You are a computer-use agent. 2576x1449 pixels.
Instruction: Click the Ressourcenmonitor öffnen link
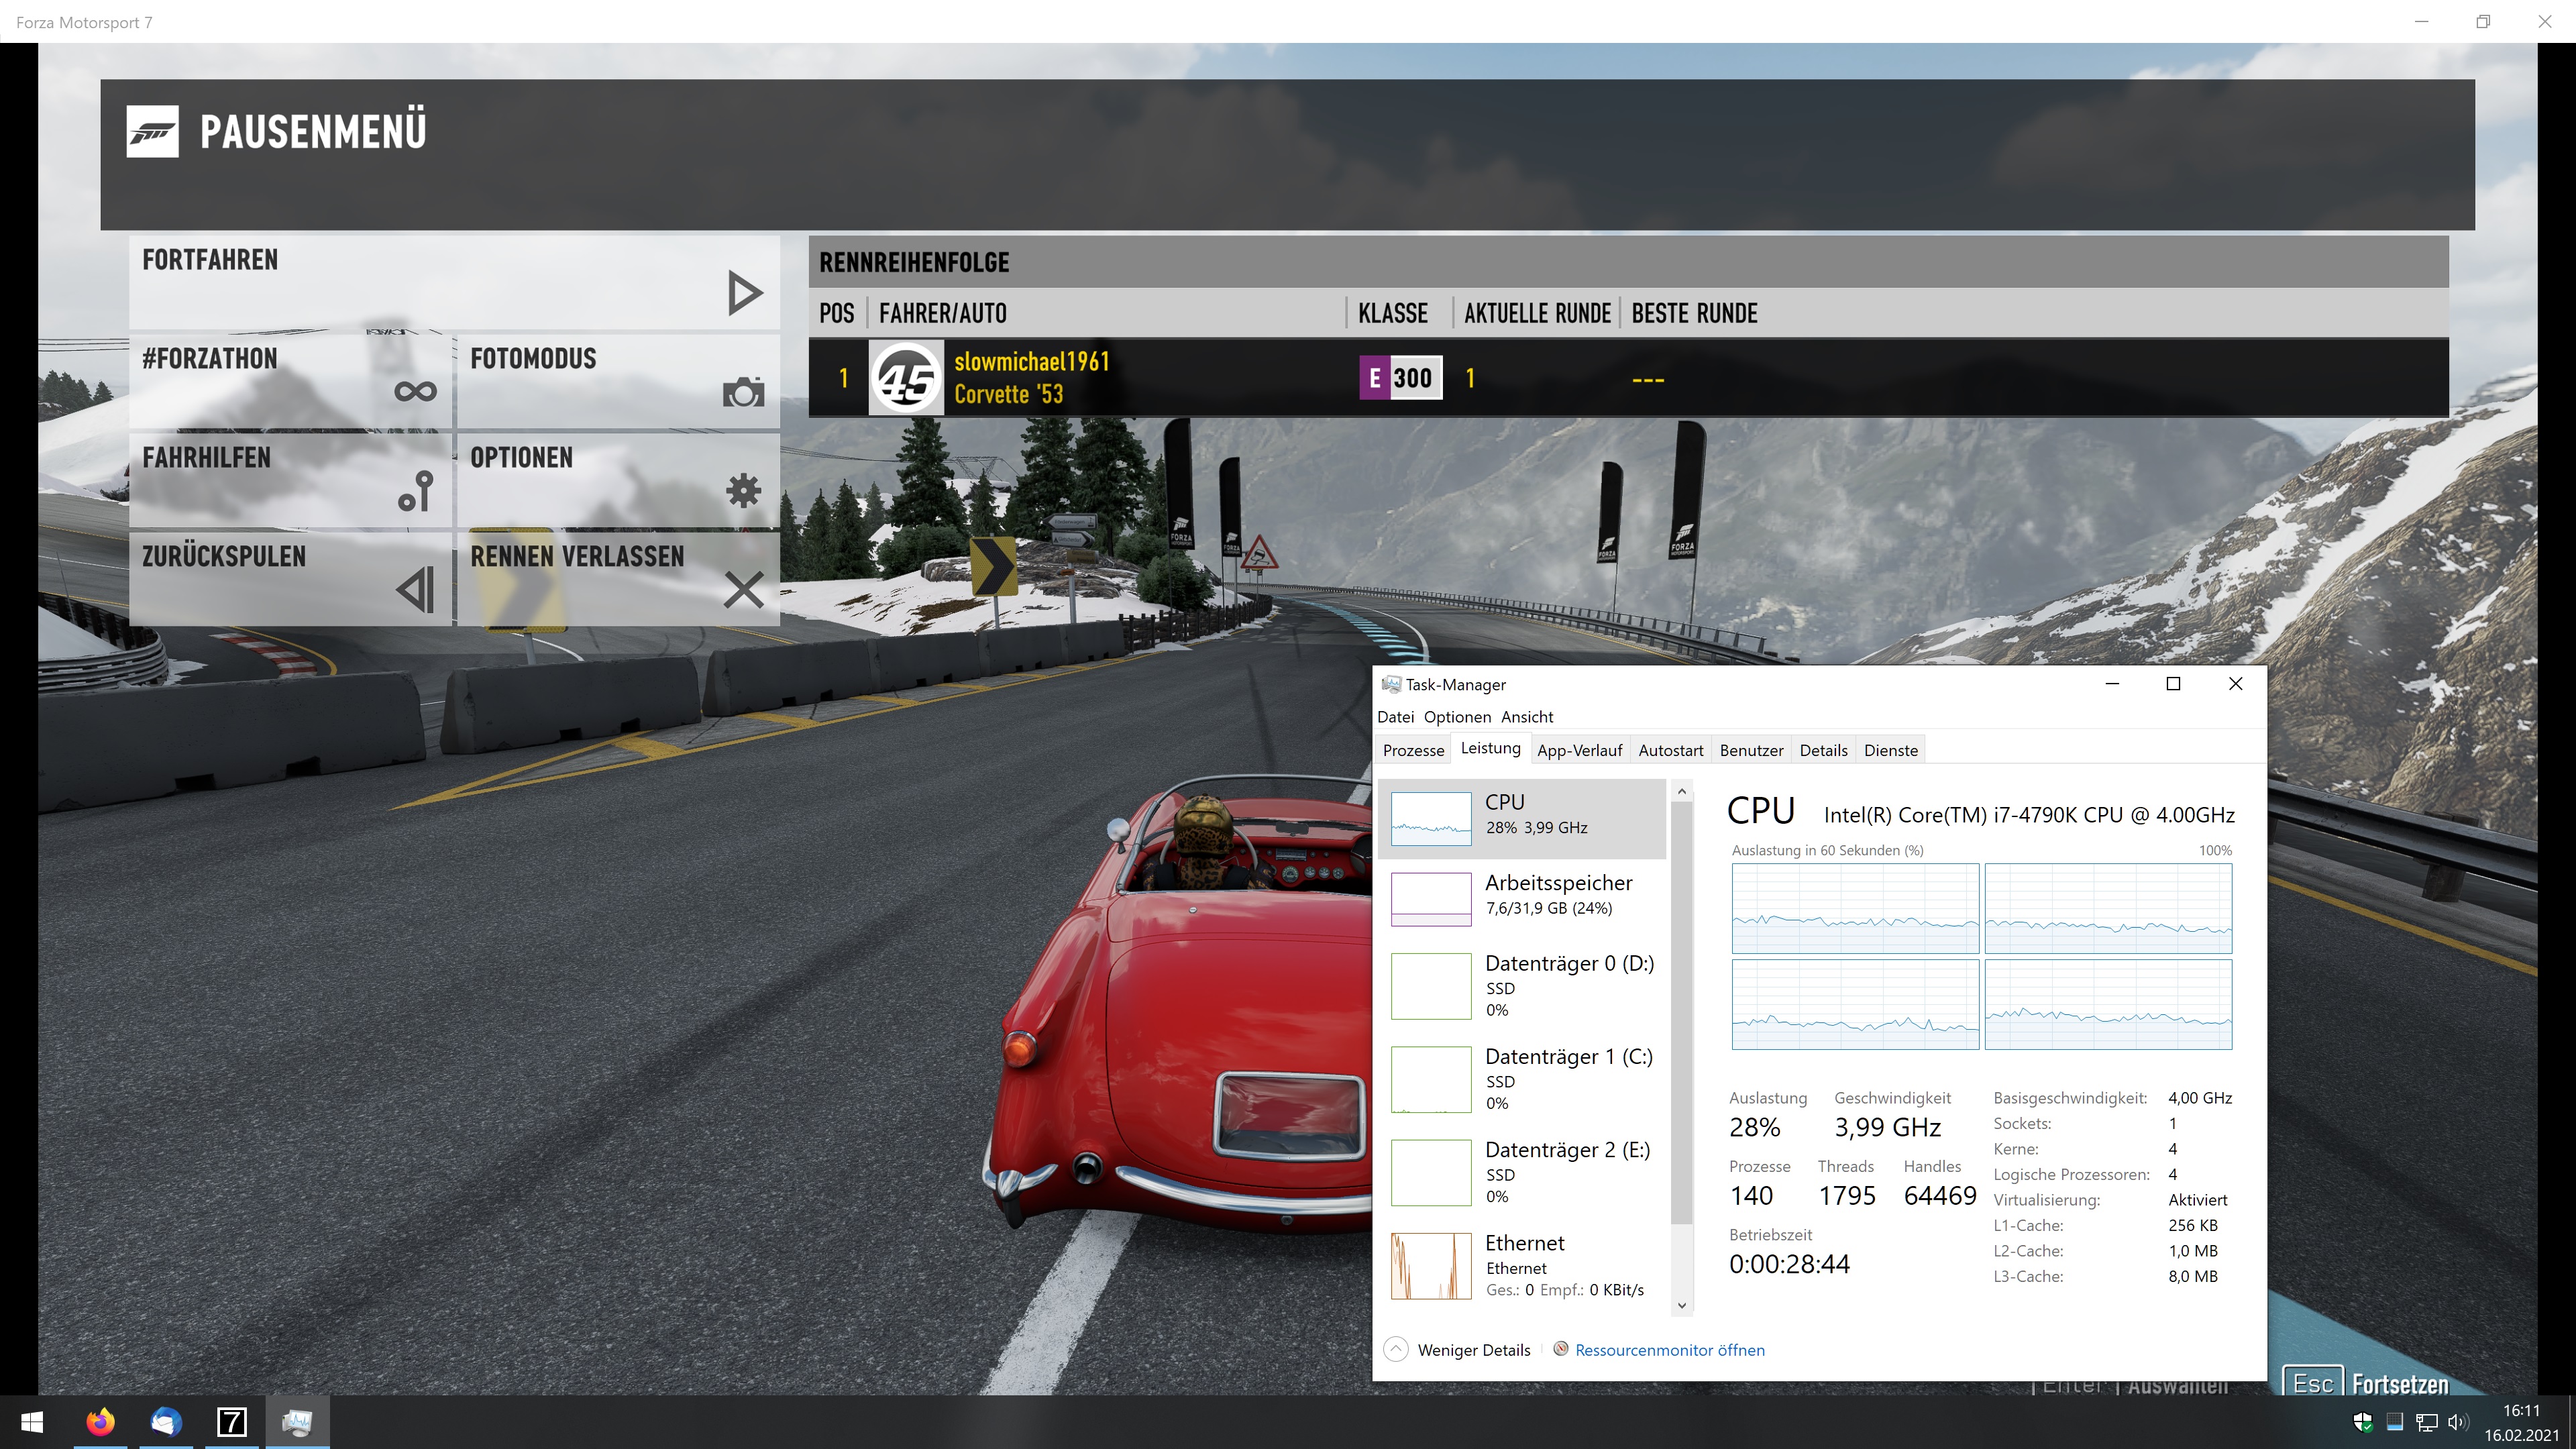[1669, 1350]
